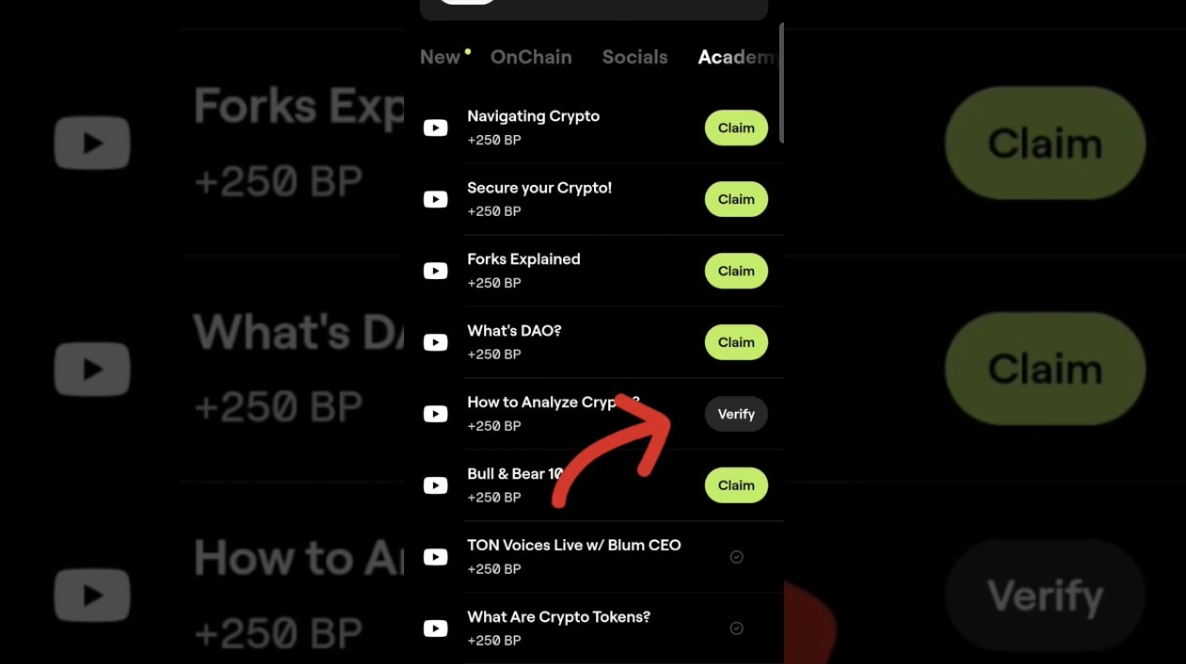Click the What Are Crypto Tokens? completed checkmark
The width and height of the screenshot is (1186, 664).
(736, 628)
